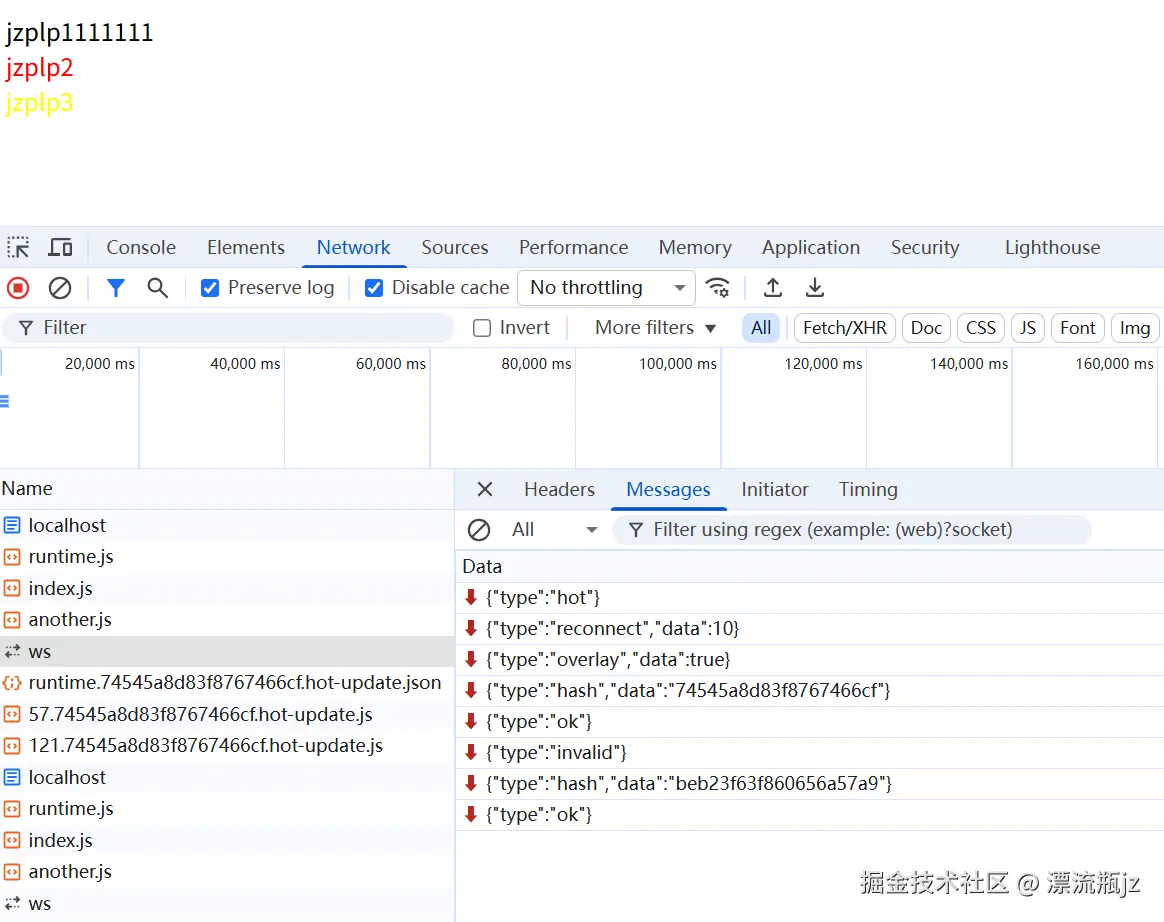The width and height of the screenshot is (1164, 922).
Task: Select 121.74545a8d83f8767466cf.hot-update.js request
Action: click(x=226, y=746)
